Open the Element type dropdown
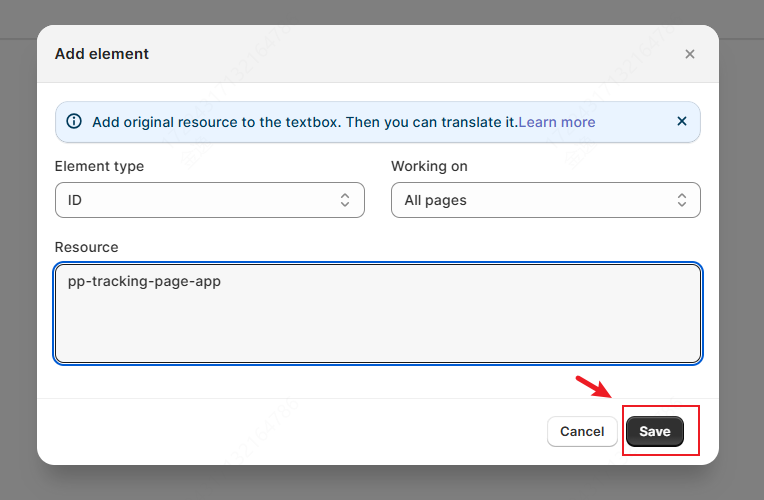The width and height of the screenshot is (764, 500). [x=210, y=200]
